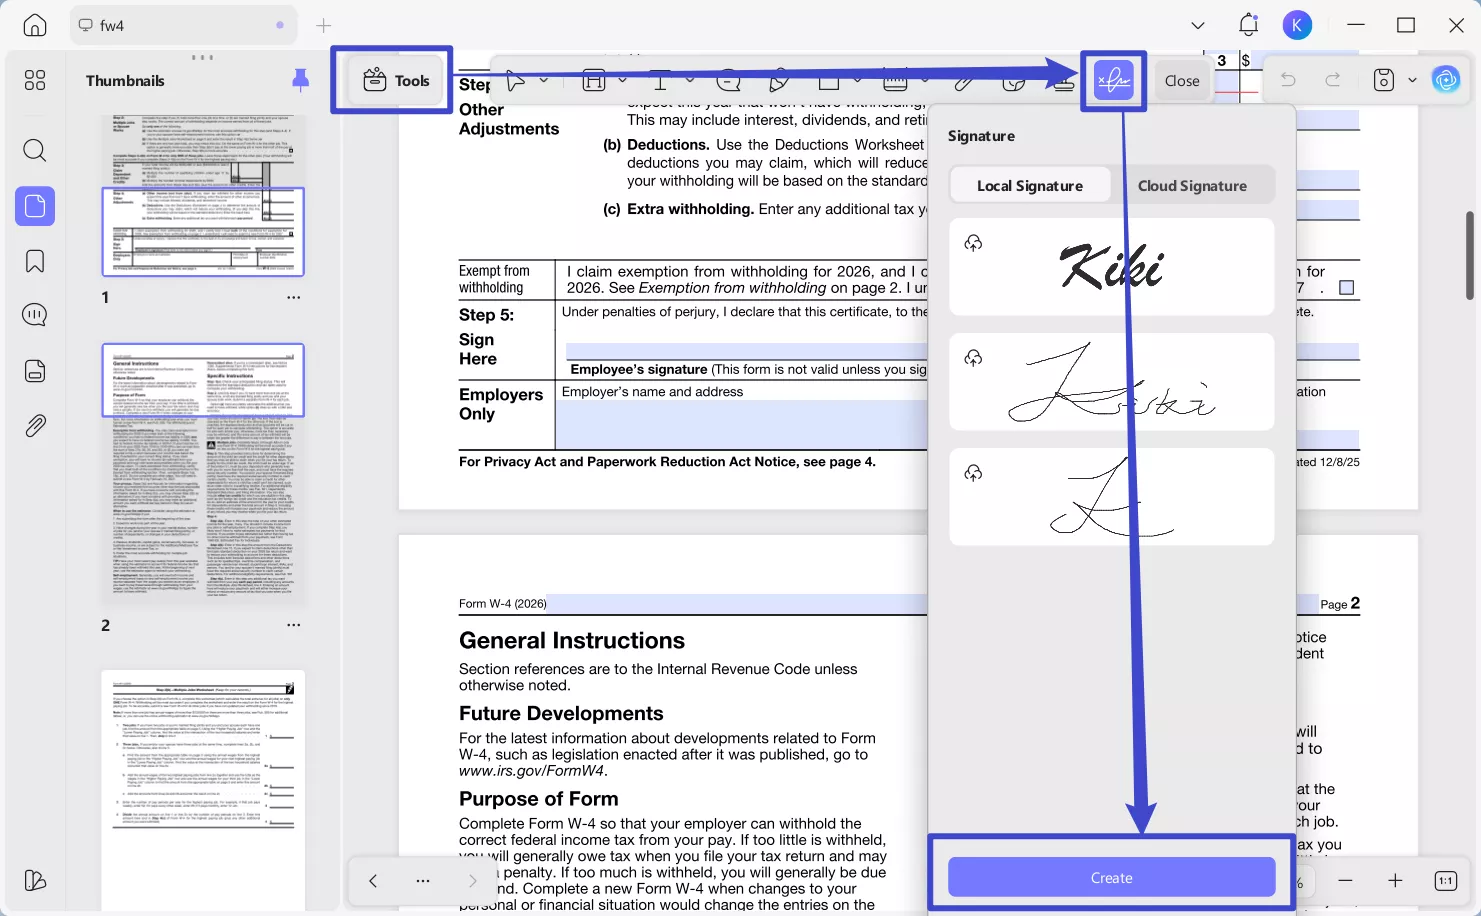Open Search in the left sidebar
The width and height of the screenshot is (1481, 916).
tap(34, 150)
